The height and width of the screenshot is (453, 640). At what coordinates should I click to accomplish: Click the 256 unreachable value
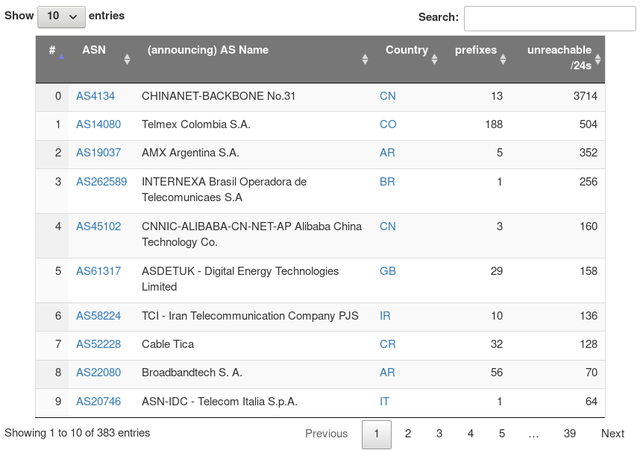tap(588, 182)
